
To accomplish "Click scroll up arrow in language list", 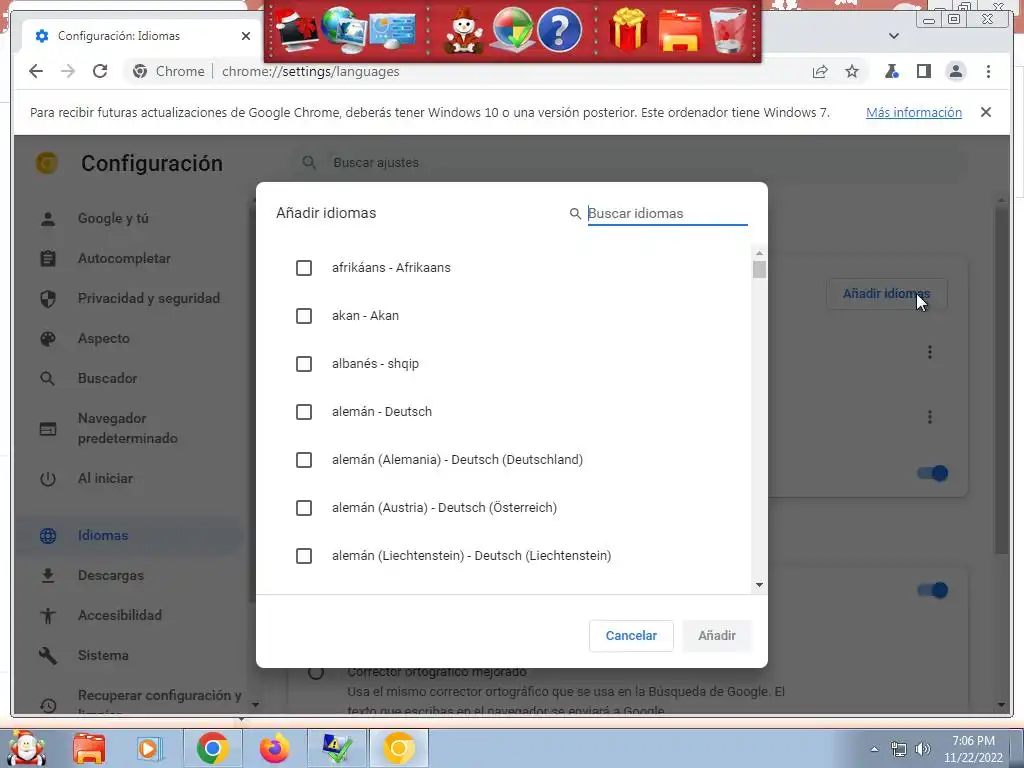I will click(x=759, y=253).
